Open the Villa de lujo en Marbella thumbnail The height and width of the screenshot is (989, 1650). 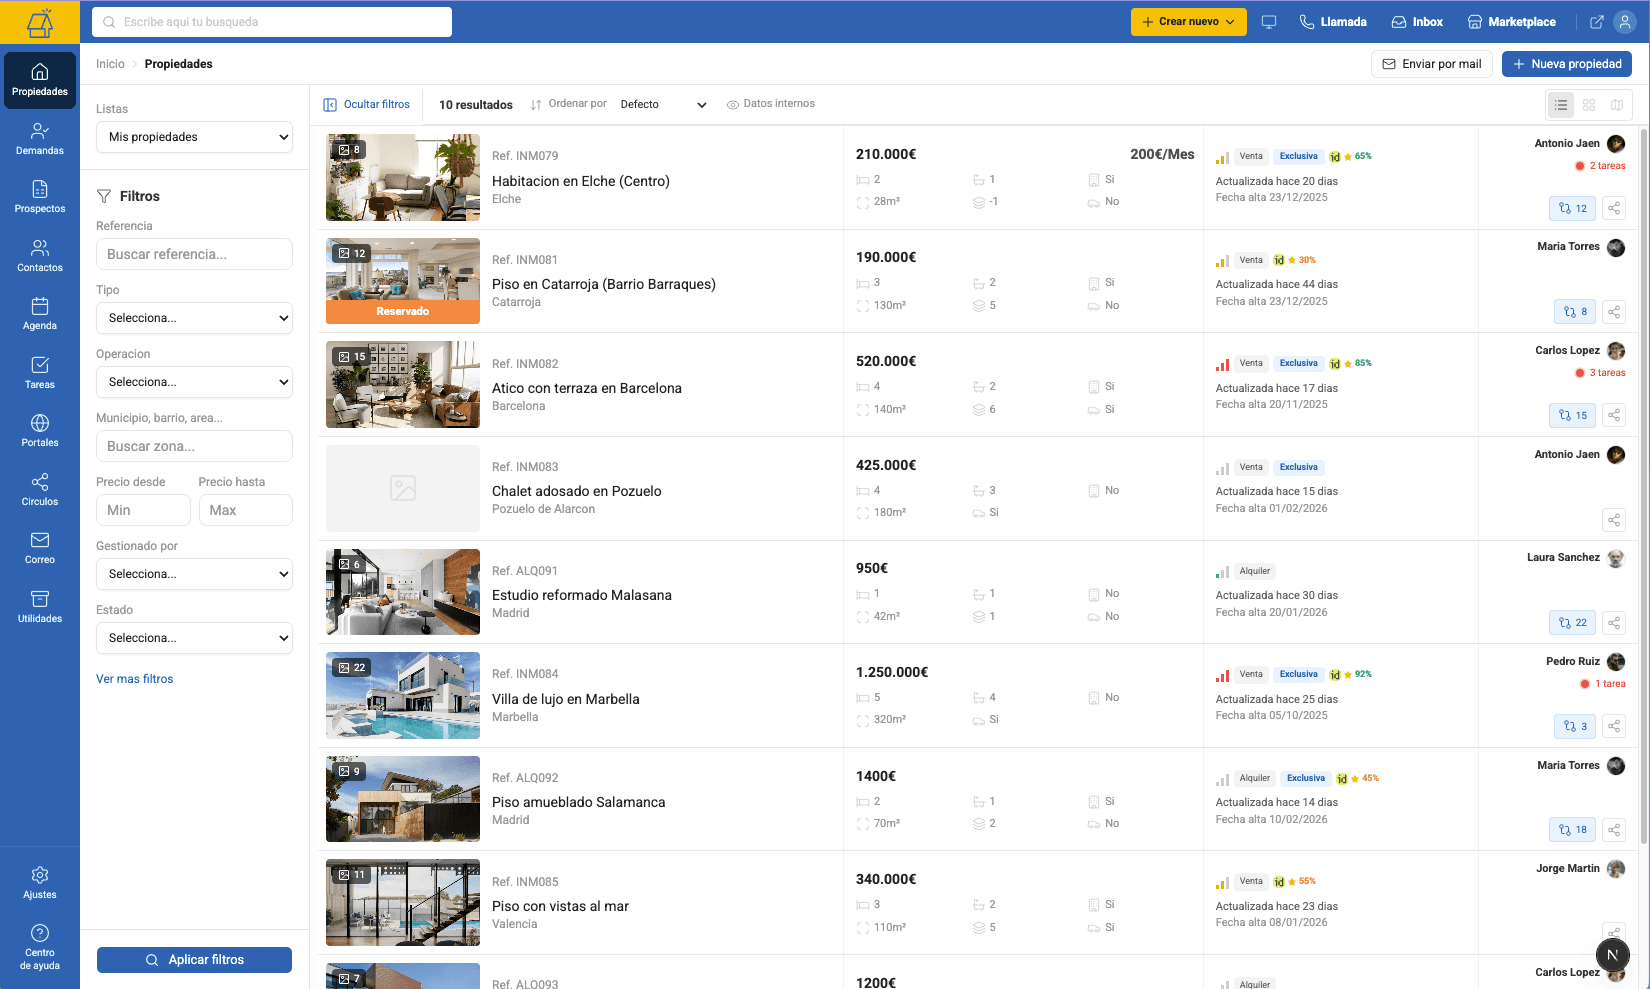[403, 696]
